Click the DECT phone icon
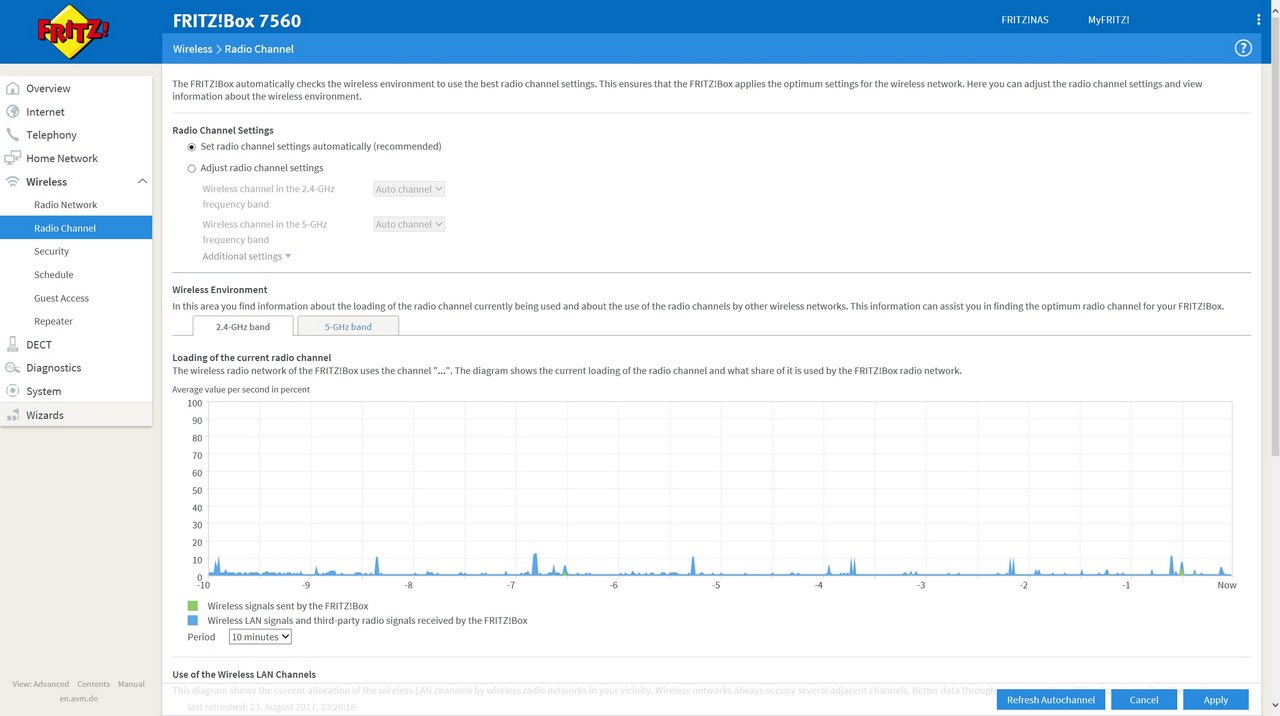This screenshot has width=1280, height=716. (13, 344)
